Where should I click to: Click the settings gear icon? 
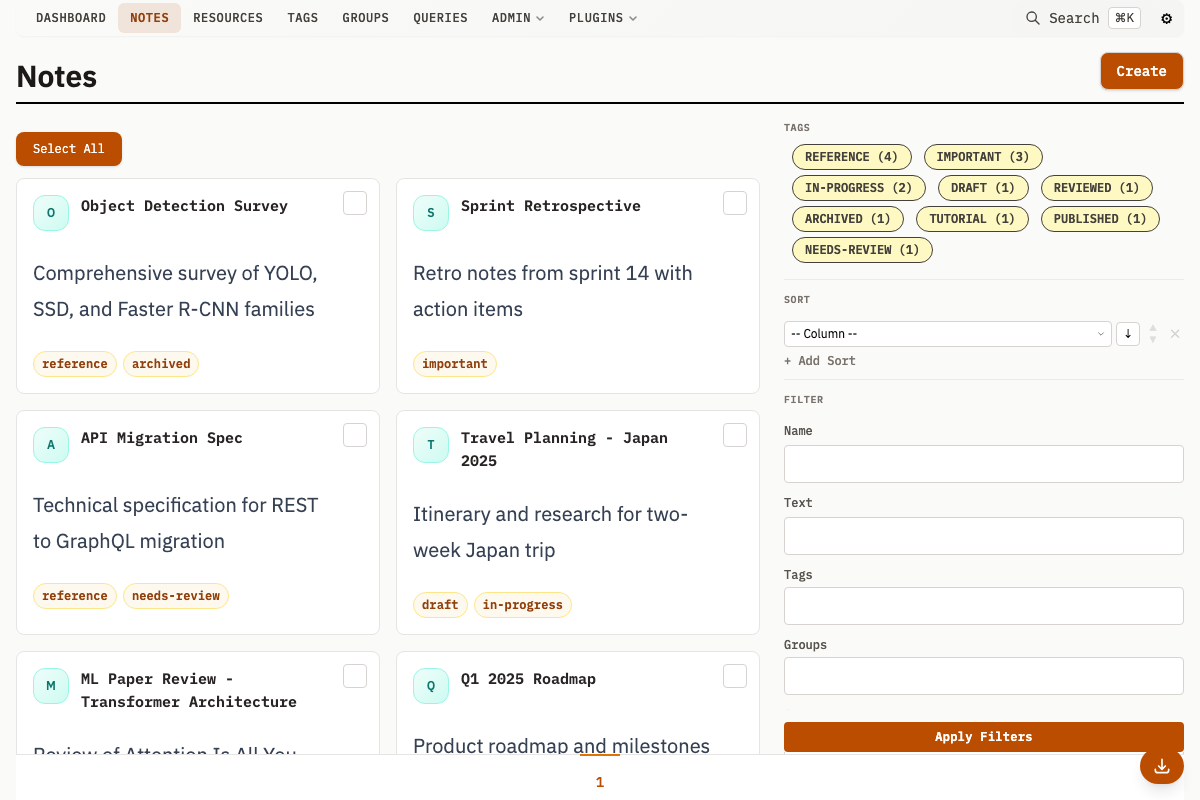pyautogui.click(x=1166, y=18)
